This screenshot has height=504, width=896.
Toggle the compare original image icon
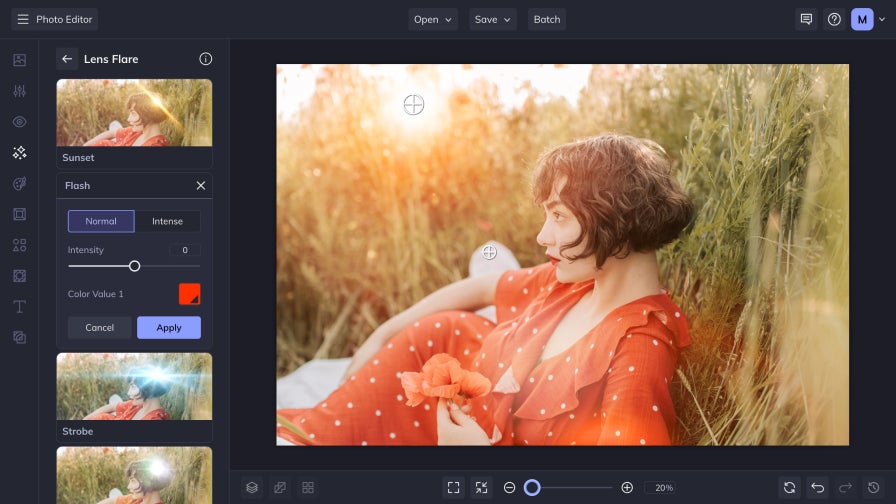[x=280, y=487]
